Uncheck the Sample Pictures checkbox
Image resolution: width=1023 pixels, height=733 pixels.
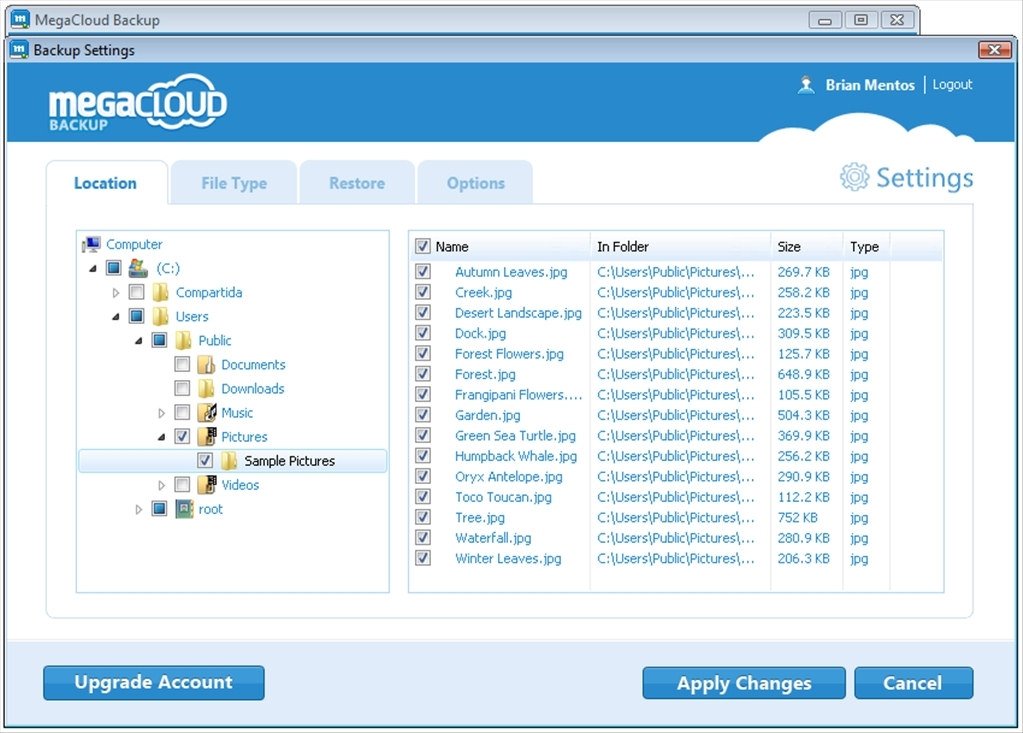205,460
